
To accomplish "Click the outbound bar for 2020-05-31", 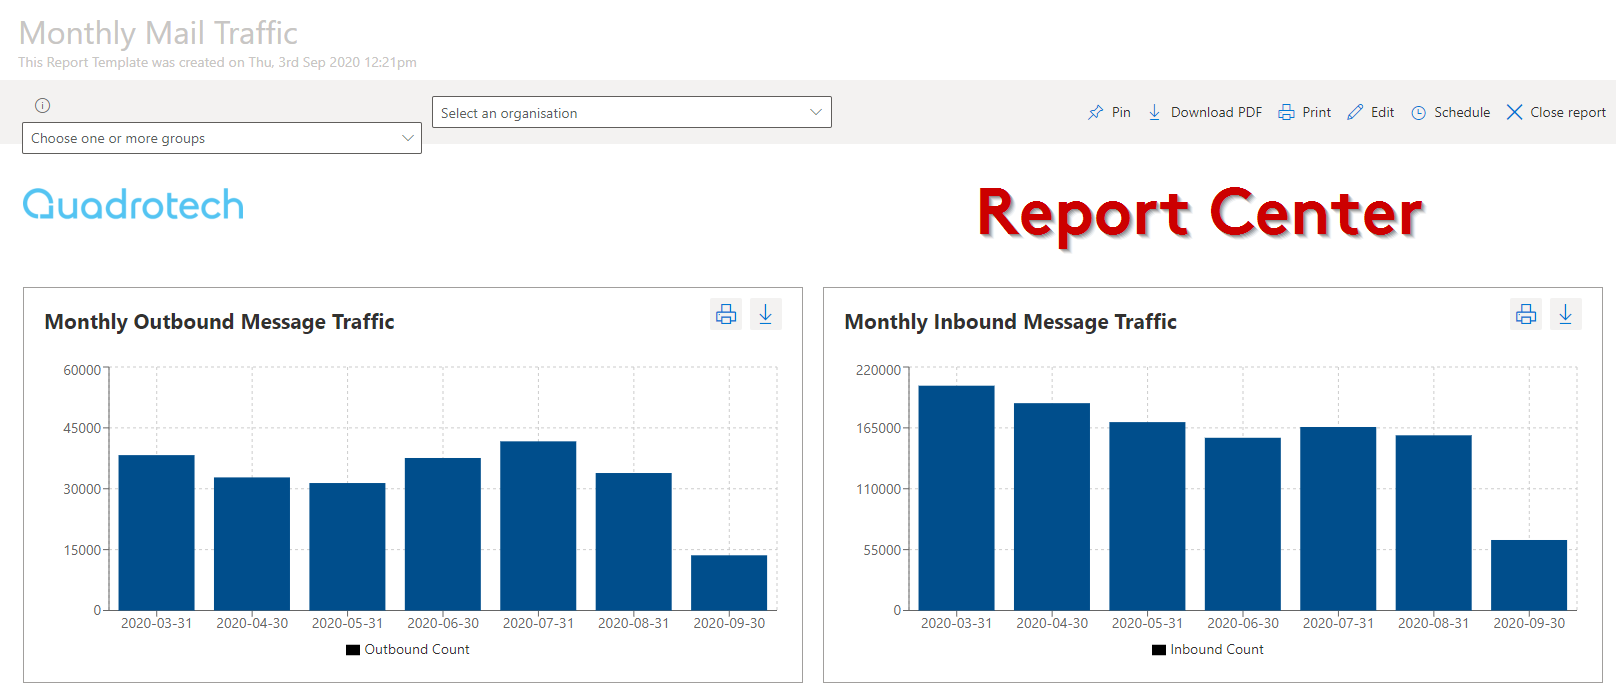I will click(x=347, y=546).
